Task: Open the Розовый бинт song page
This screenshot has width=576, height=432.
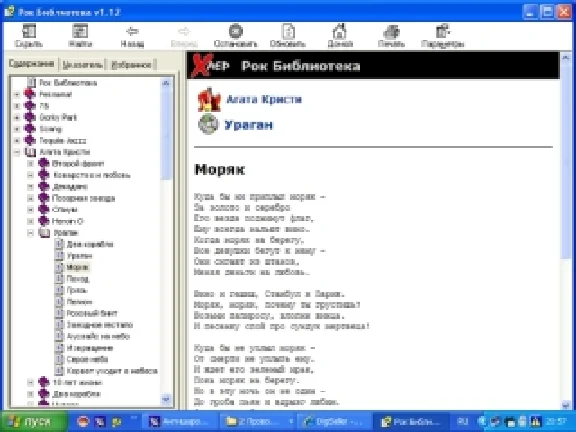Action: pyautogui.click(x=91, y=313)
